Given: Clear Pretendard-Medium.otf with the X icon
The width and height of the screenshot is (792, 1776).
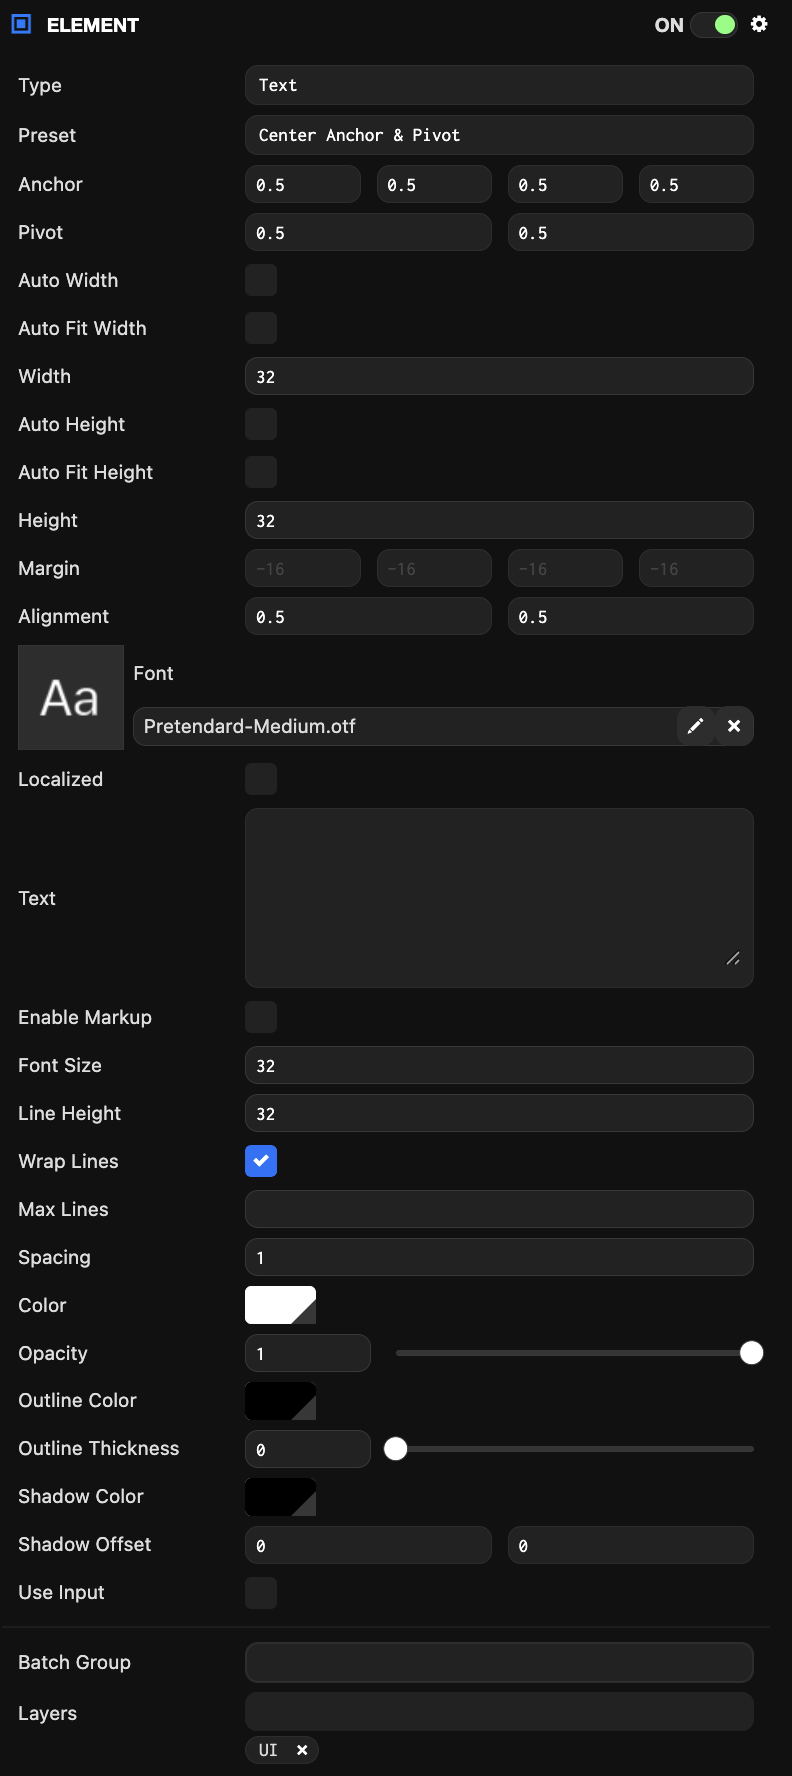Looking at the screenshot, I should (734, 726).
